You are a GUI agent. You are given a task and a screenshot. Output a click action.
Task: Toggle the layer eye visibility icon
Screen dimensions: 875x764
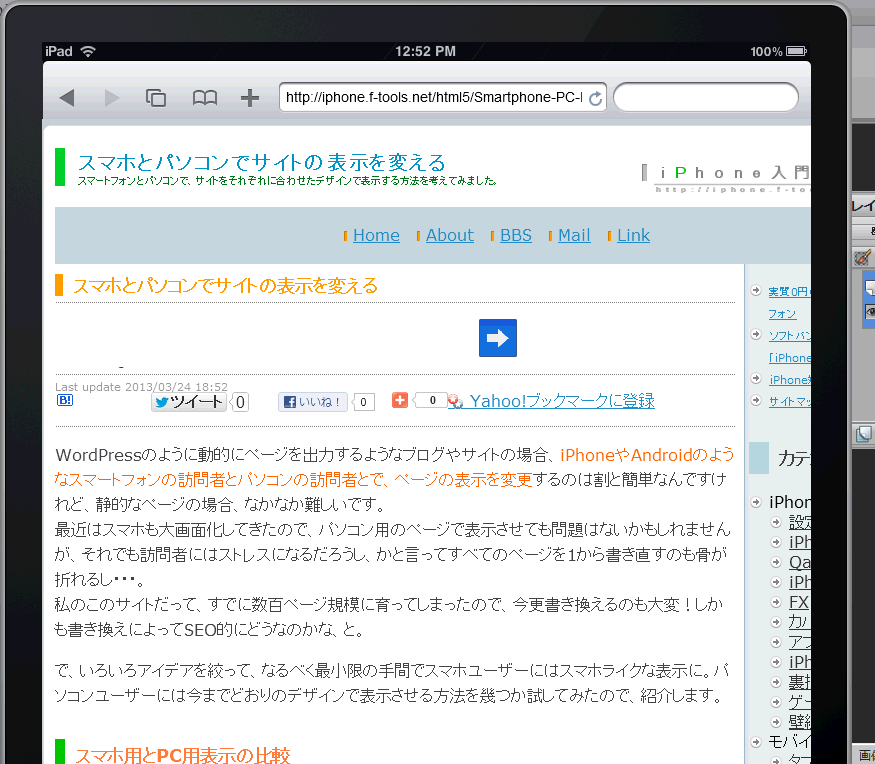click(870, 312)
